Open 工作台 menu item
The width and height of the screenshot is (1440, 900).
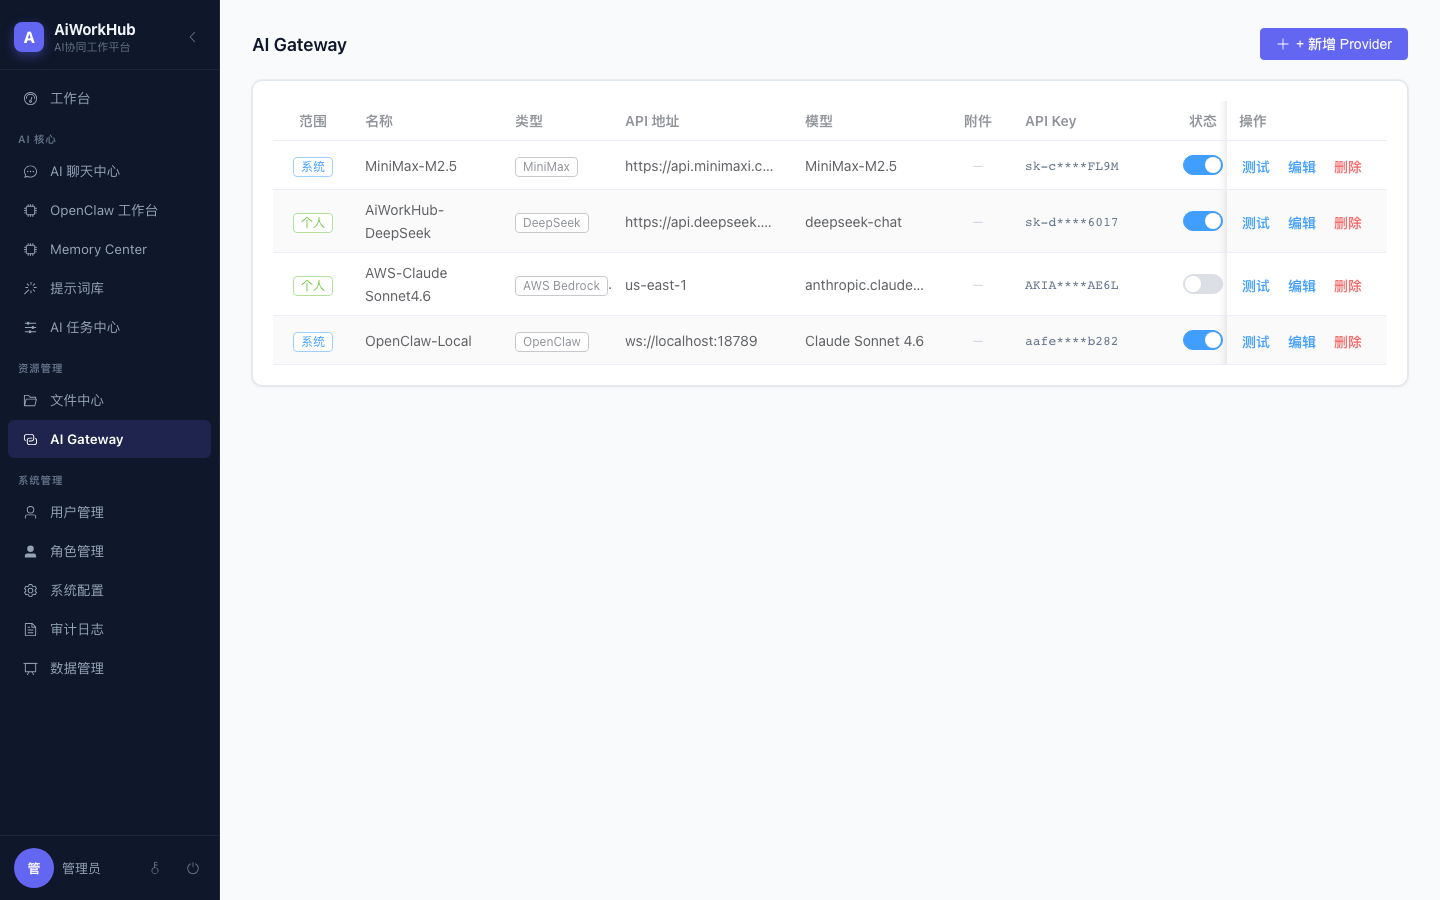[x=110, y=98]
